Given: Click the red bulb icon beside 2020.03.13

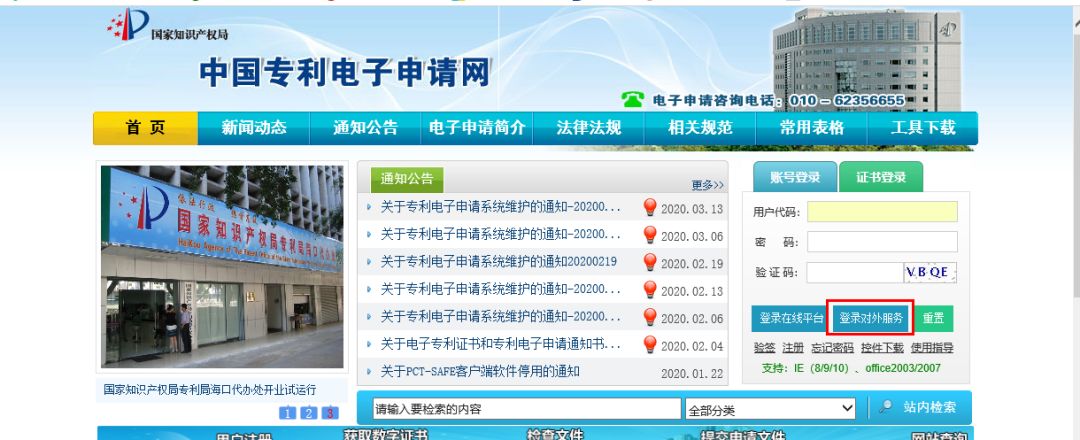Looking at the screenshot, I should pyautogui.click(x=650, y=207).
